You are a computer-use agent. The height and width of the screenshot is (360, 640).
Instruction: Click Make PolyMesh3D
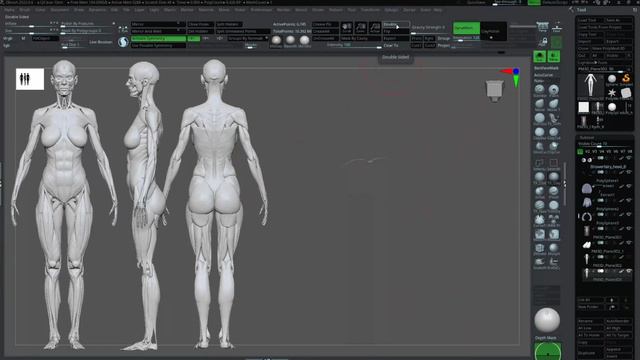611,49
